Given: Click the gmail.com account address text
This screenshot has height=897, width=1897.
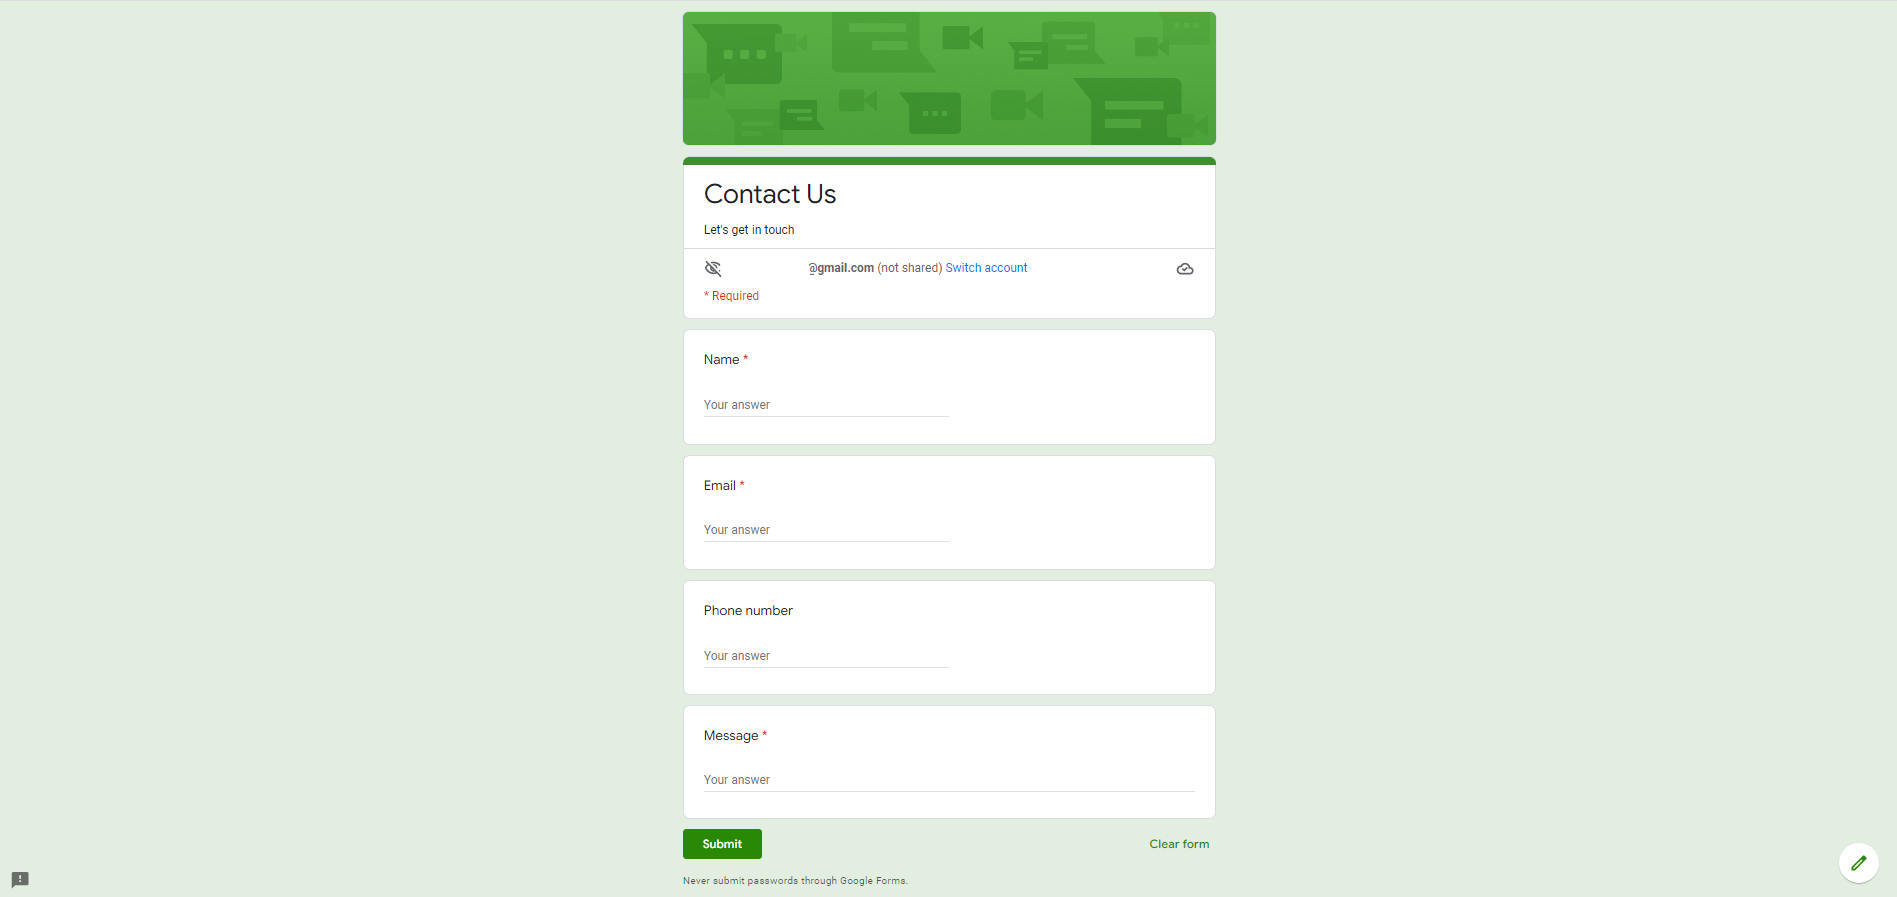Looking at the screenshot, I should click(x=841, y=268).
